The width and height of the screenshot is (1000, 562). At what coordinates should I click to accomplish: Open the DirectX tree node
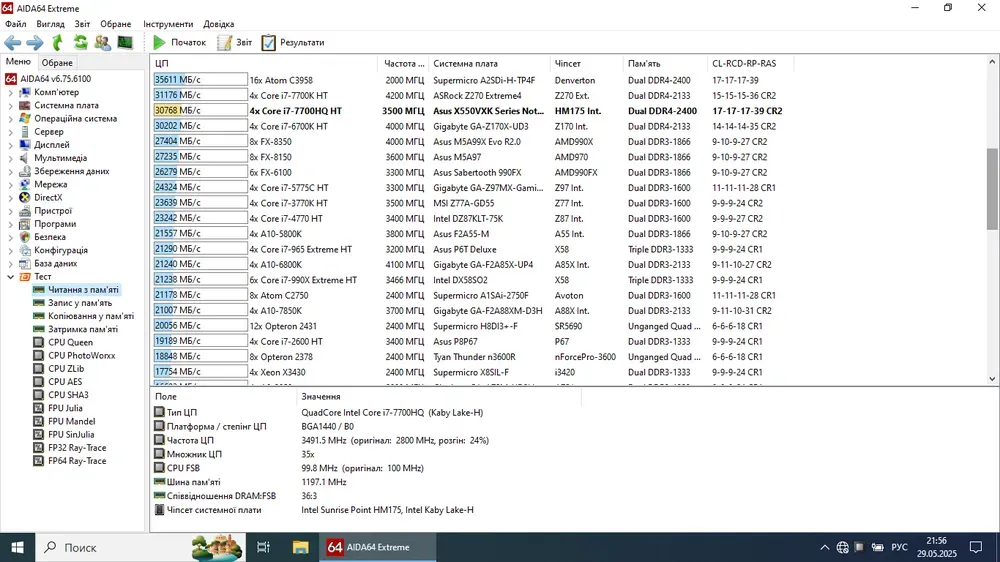tap(48, 198)
